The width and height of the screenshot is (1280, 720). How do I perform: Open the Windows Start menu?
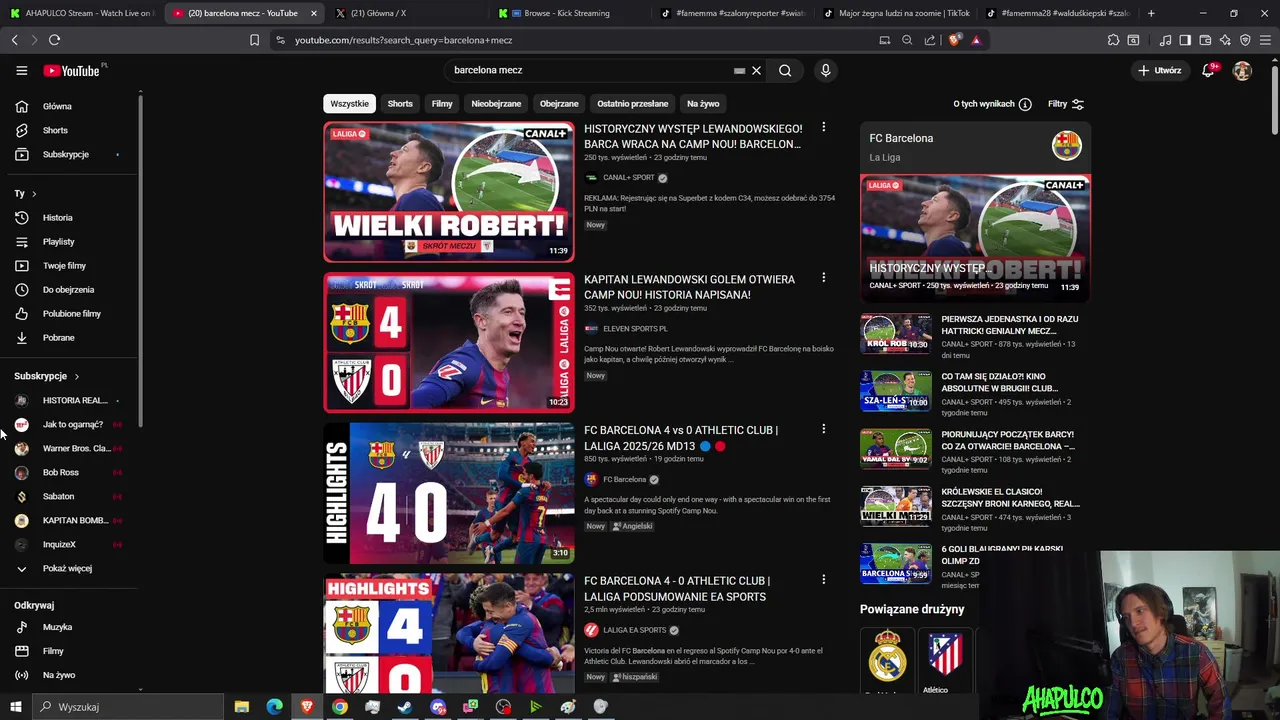[15, 707]
